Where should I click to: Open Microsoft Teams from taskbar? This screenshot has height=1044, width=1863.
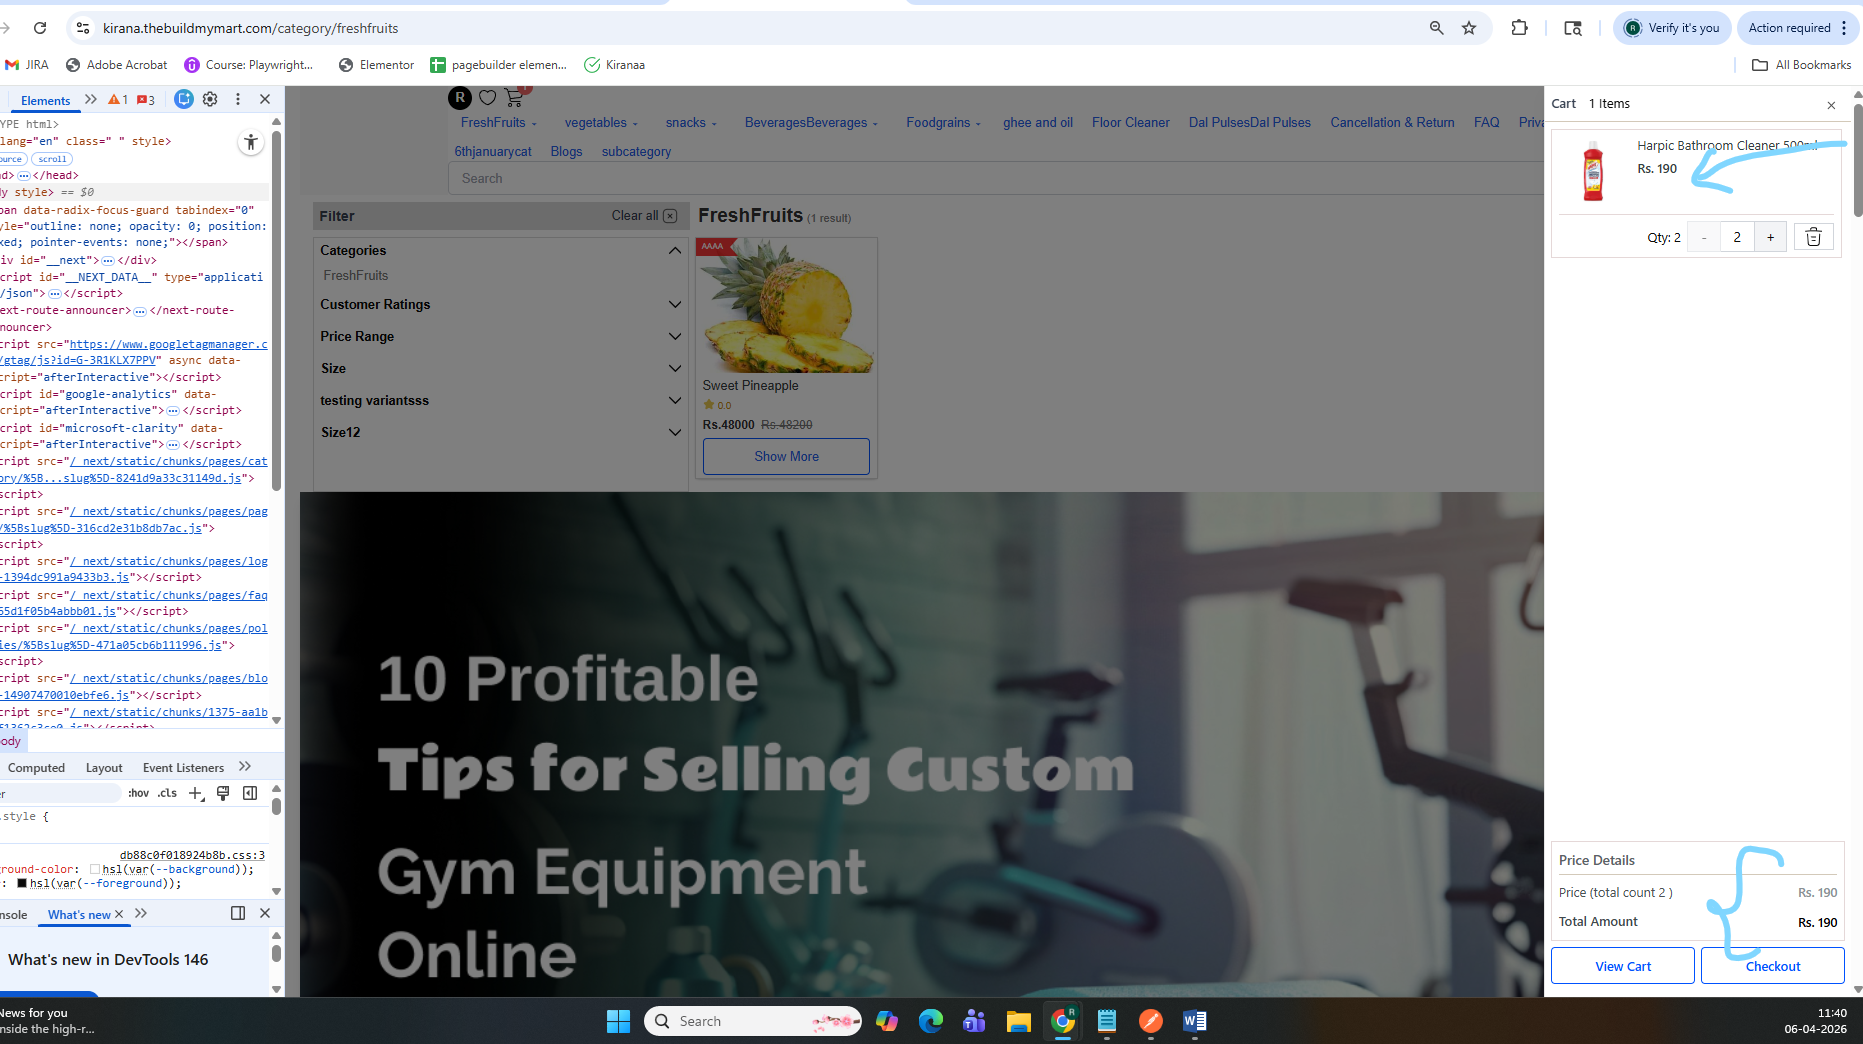975,1021
